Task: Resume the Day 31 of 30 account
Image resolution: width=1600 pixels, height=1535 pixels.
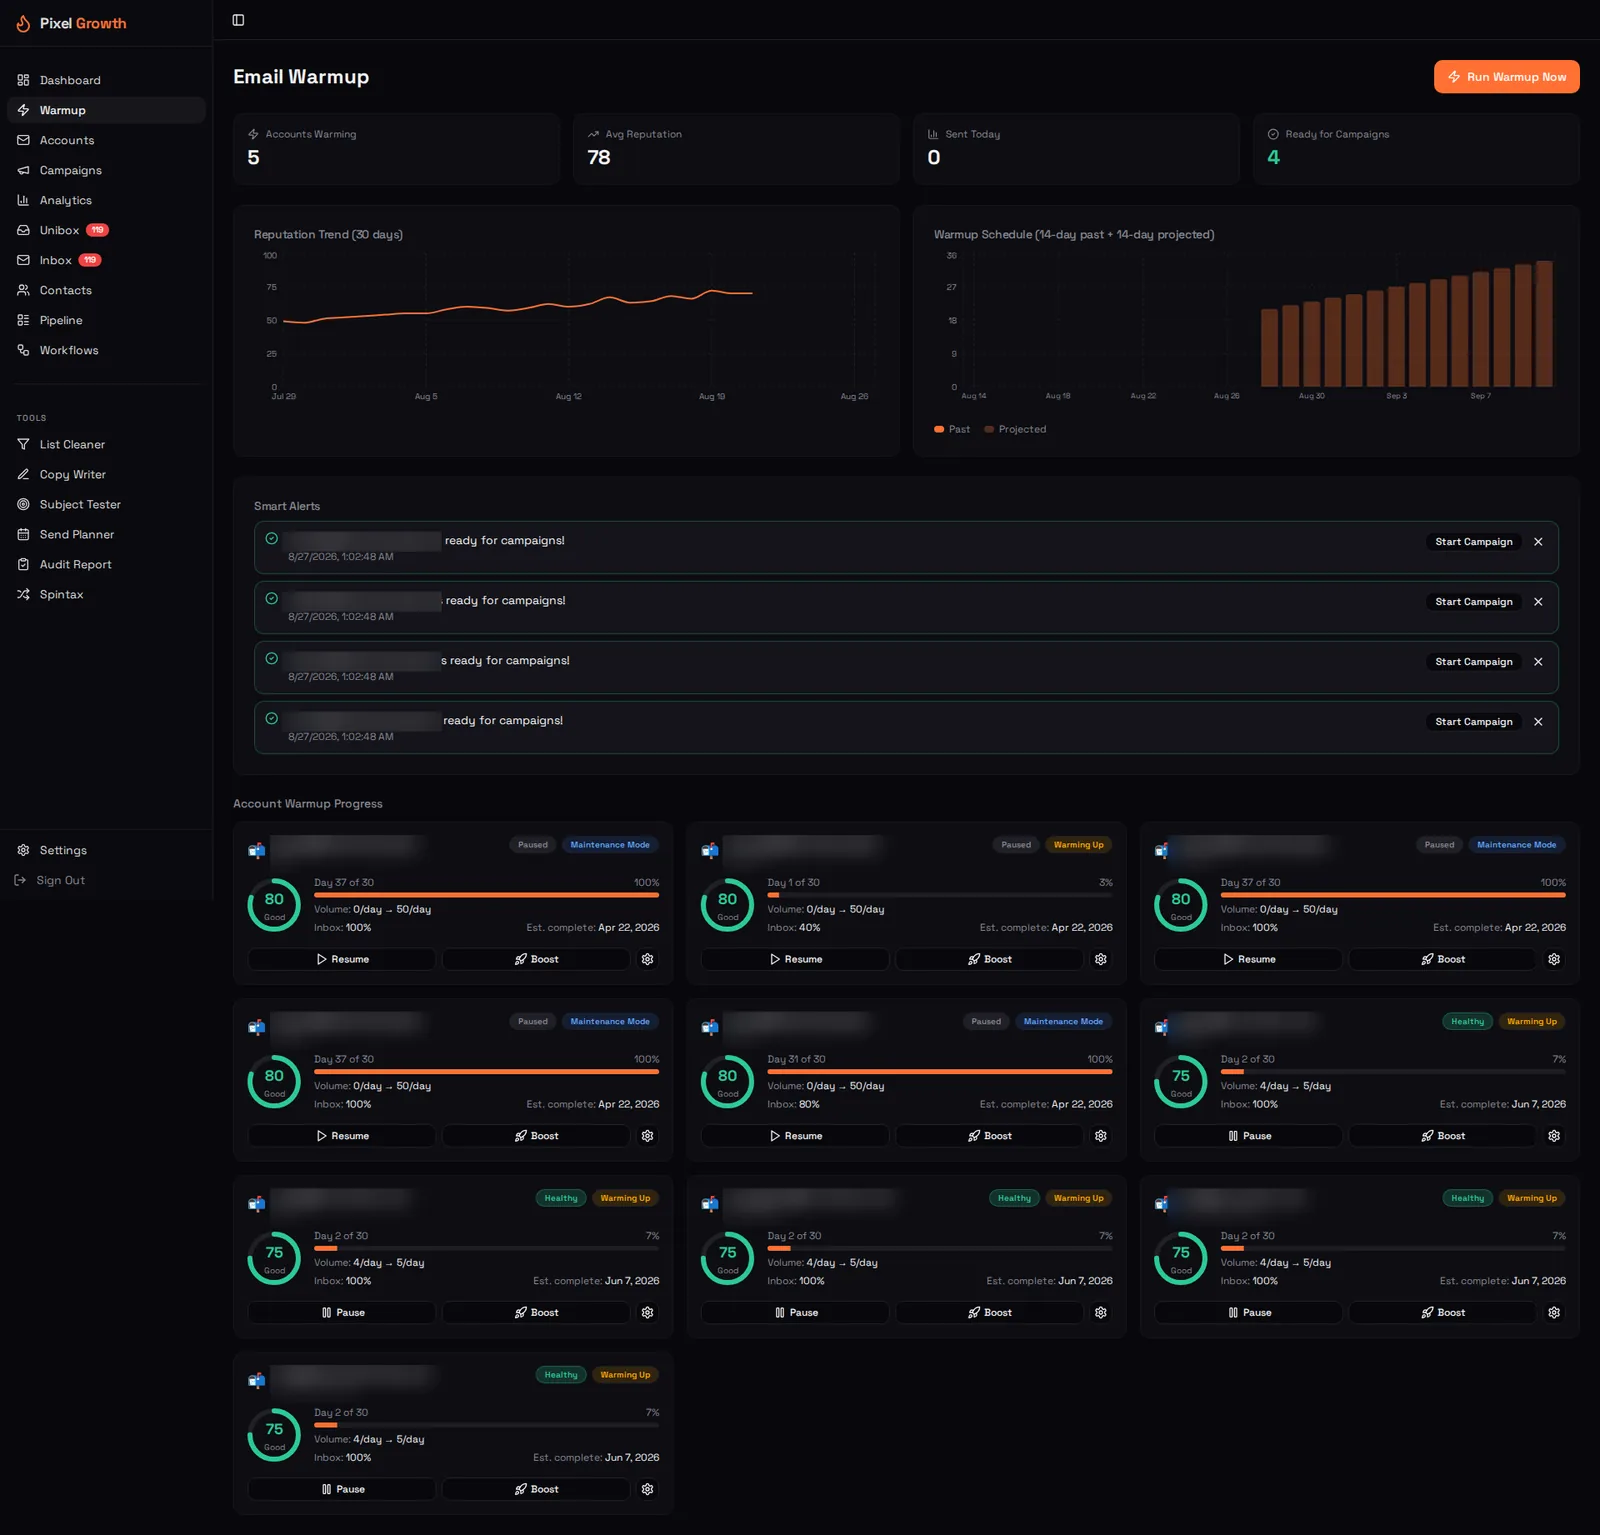Action: [x=795, y=1136]
